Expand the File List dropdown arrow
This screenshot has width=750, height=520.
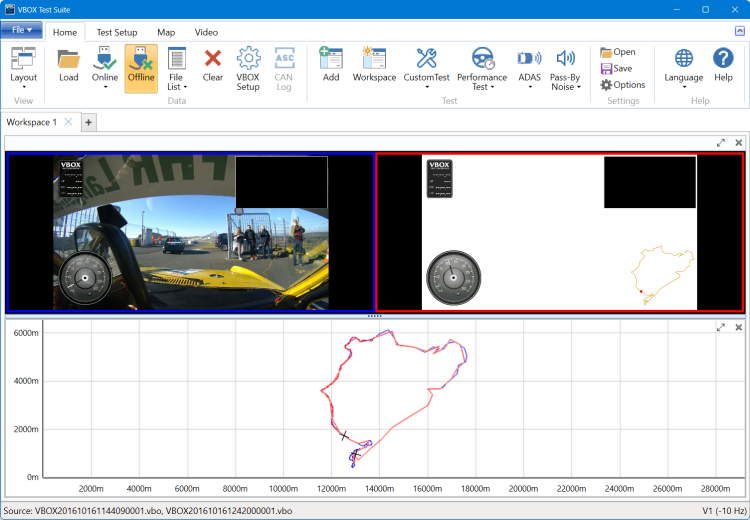coord(185,87)
